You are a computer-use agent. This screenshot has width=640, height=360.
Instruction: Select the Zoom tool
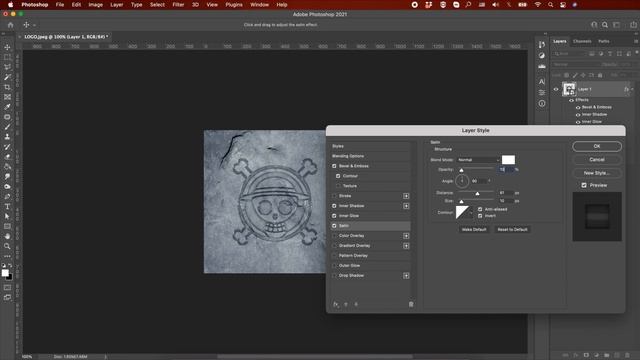[7, 246]
